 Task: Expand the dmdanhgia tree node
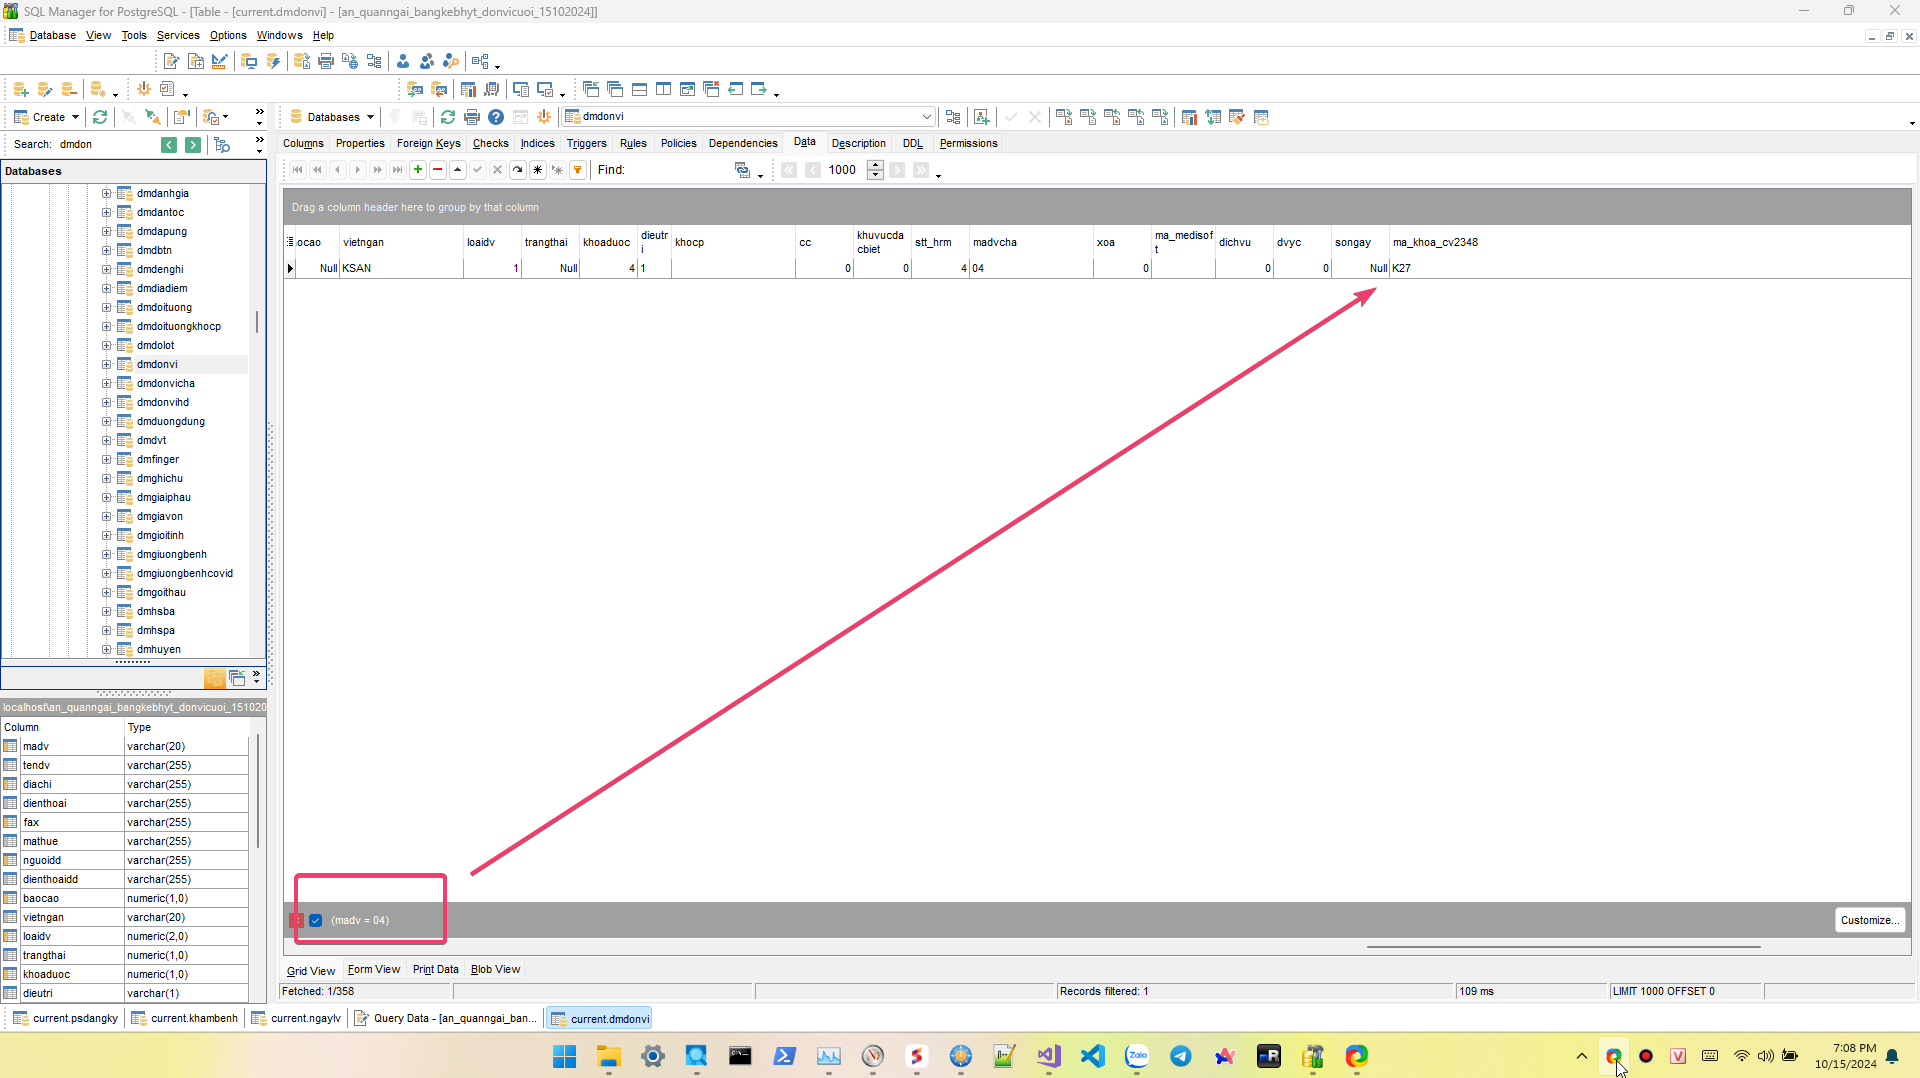(x=107, y=194)
